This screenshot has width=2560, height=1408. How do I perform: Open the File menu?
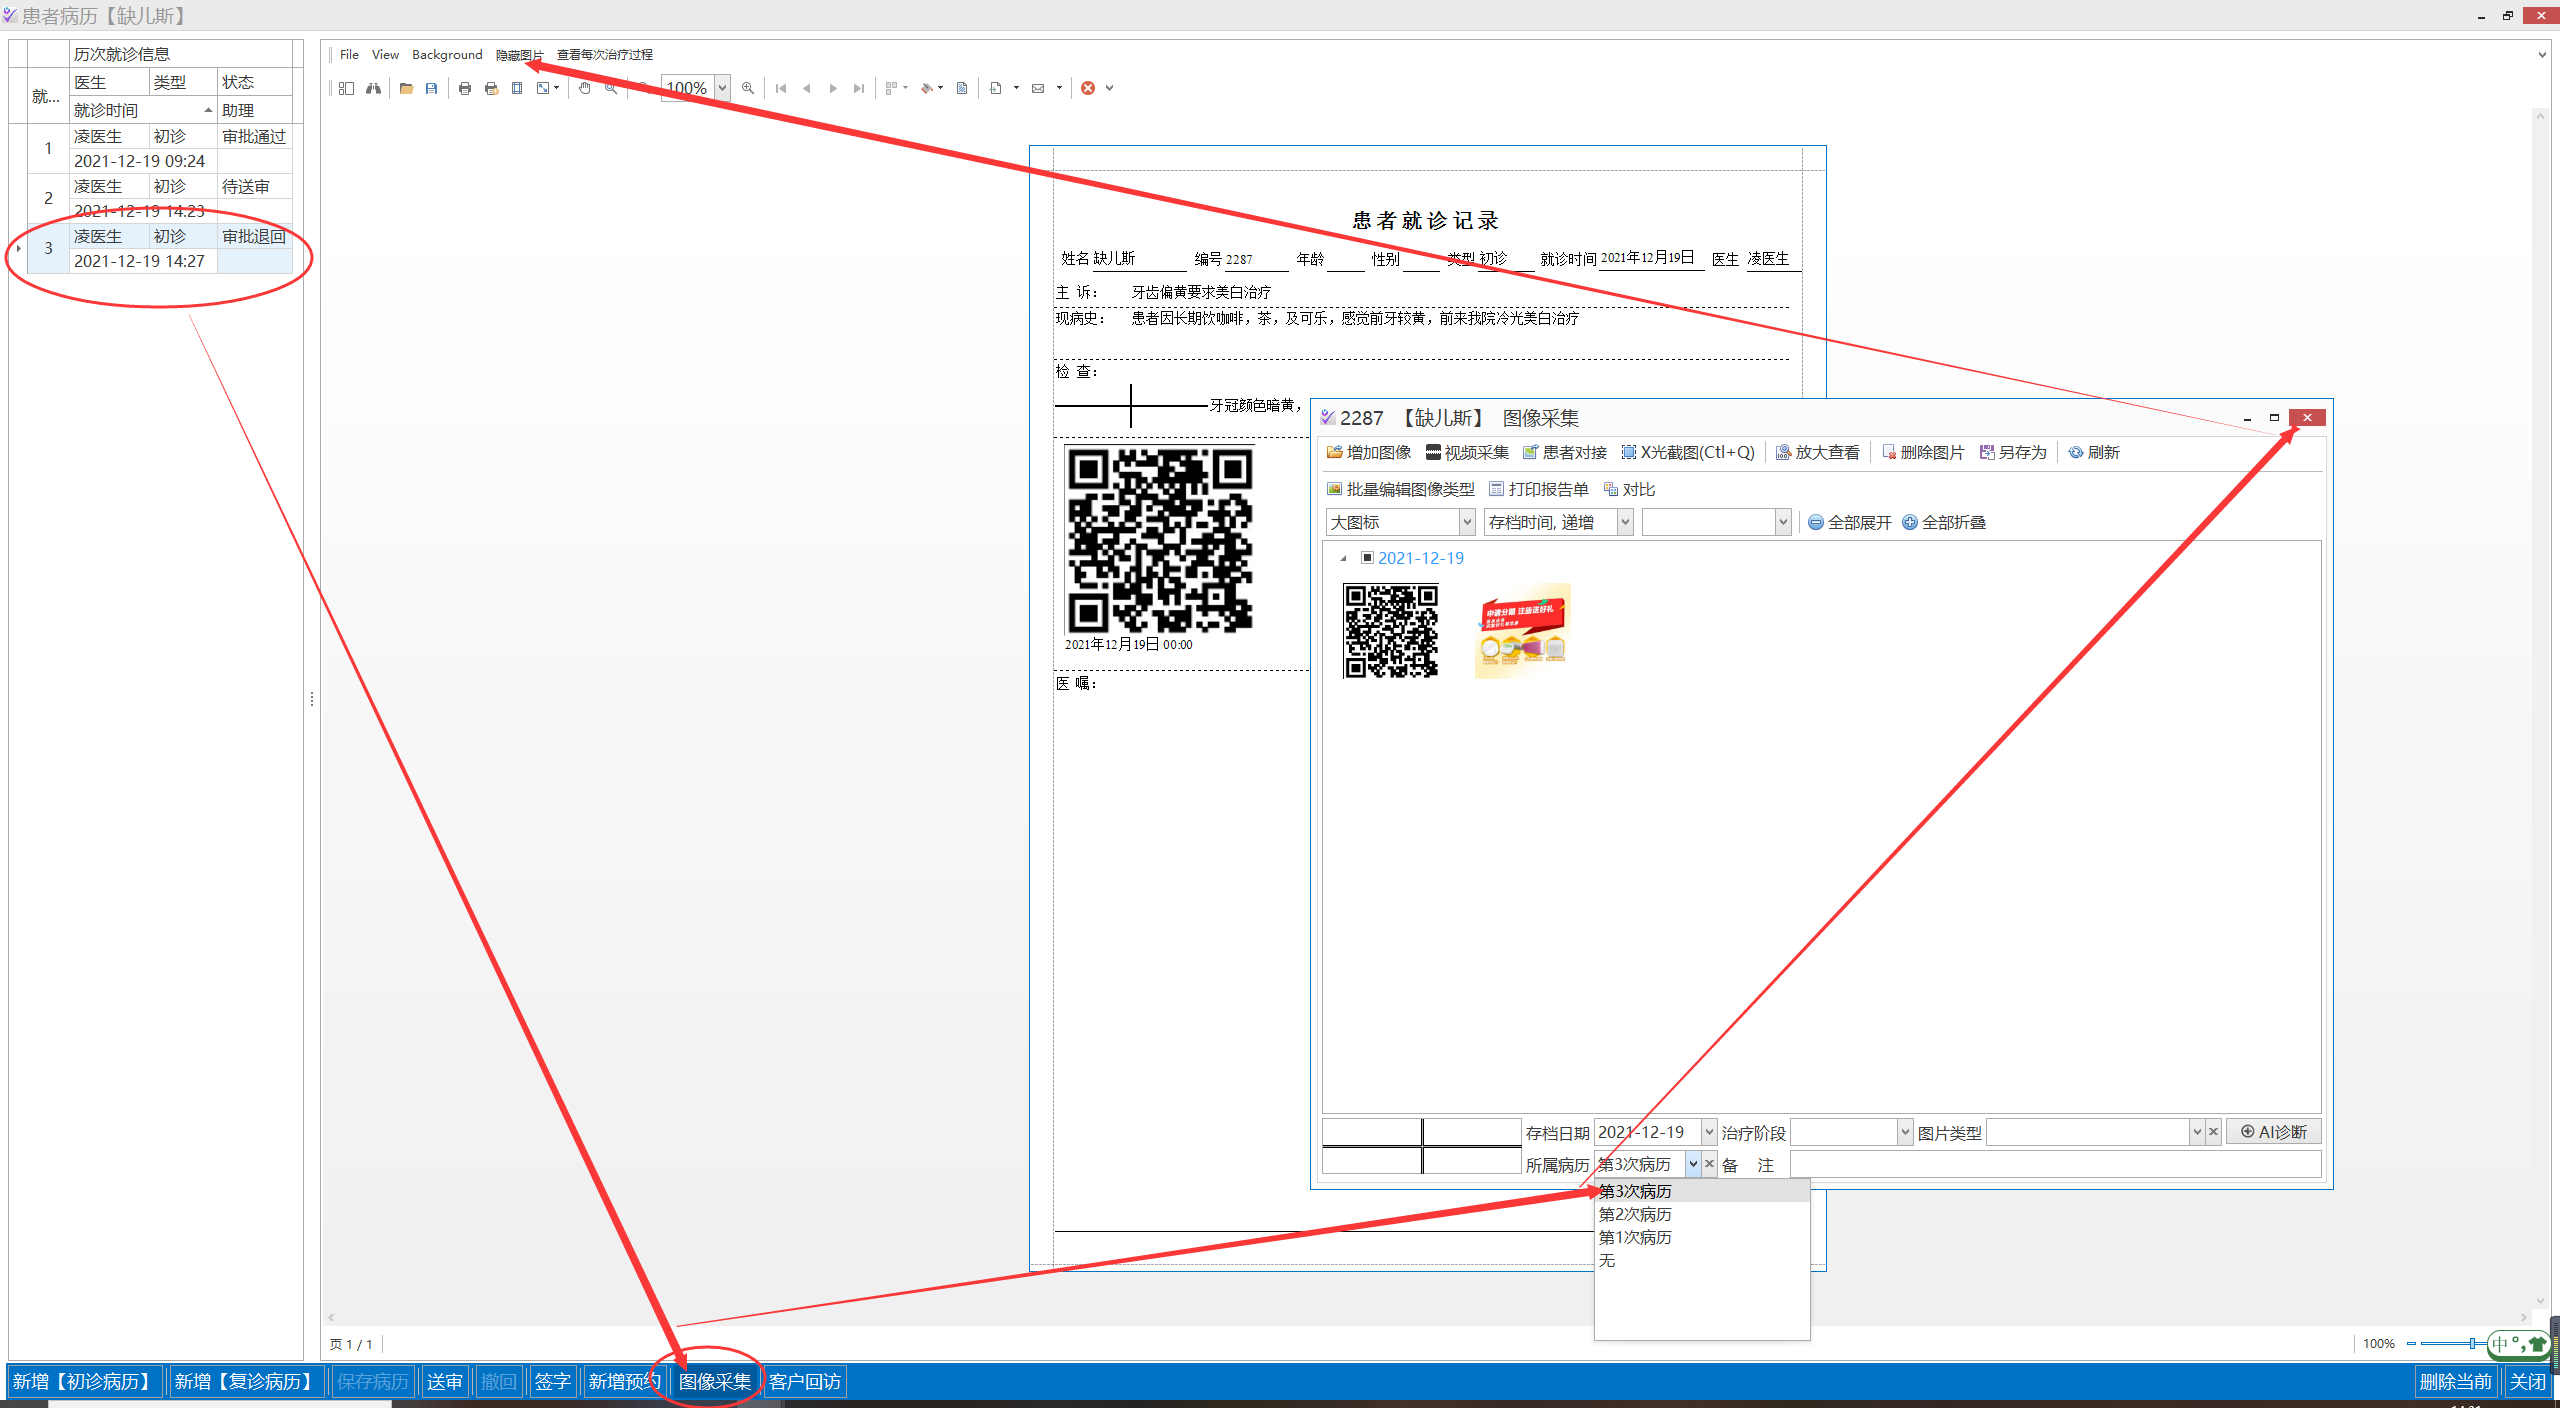[349, 54]
